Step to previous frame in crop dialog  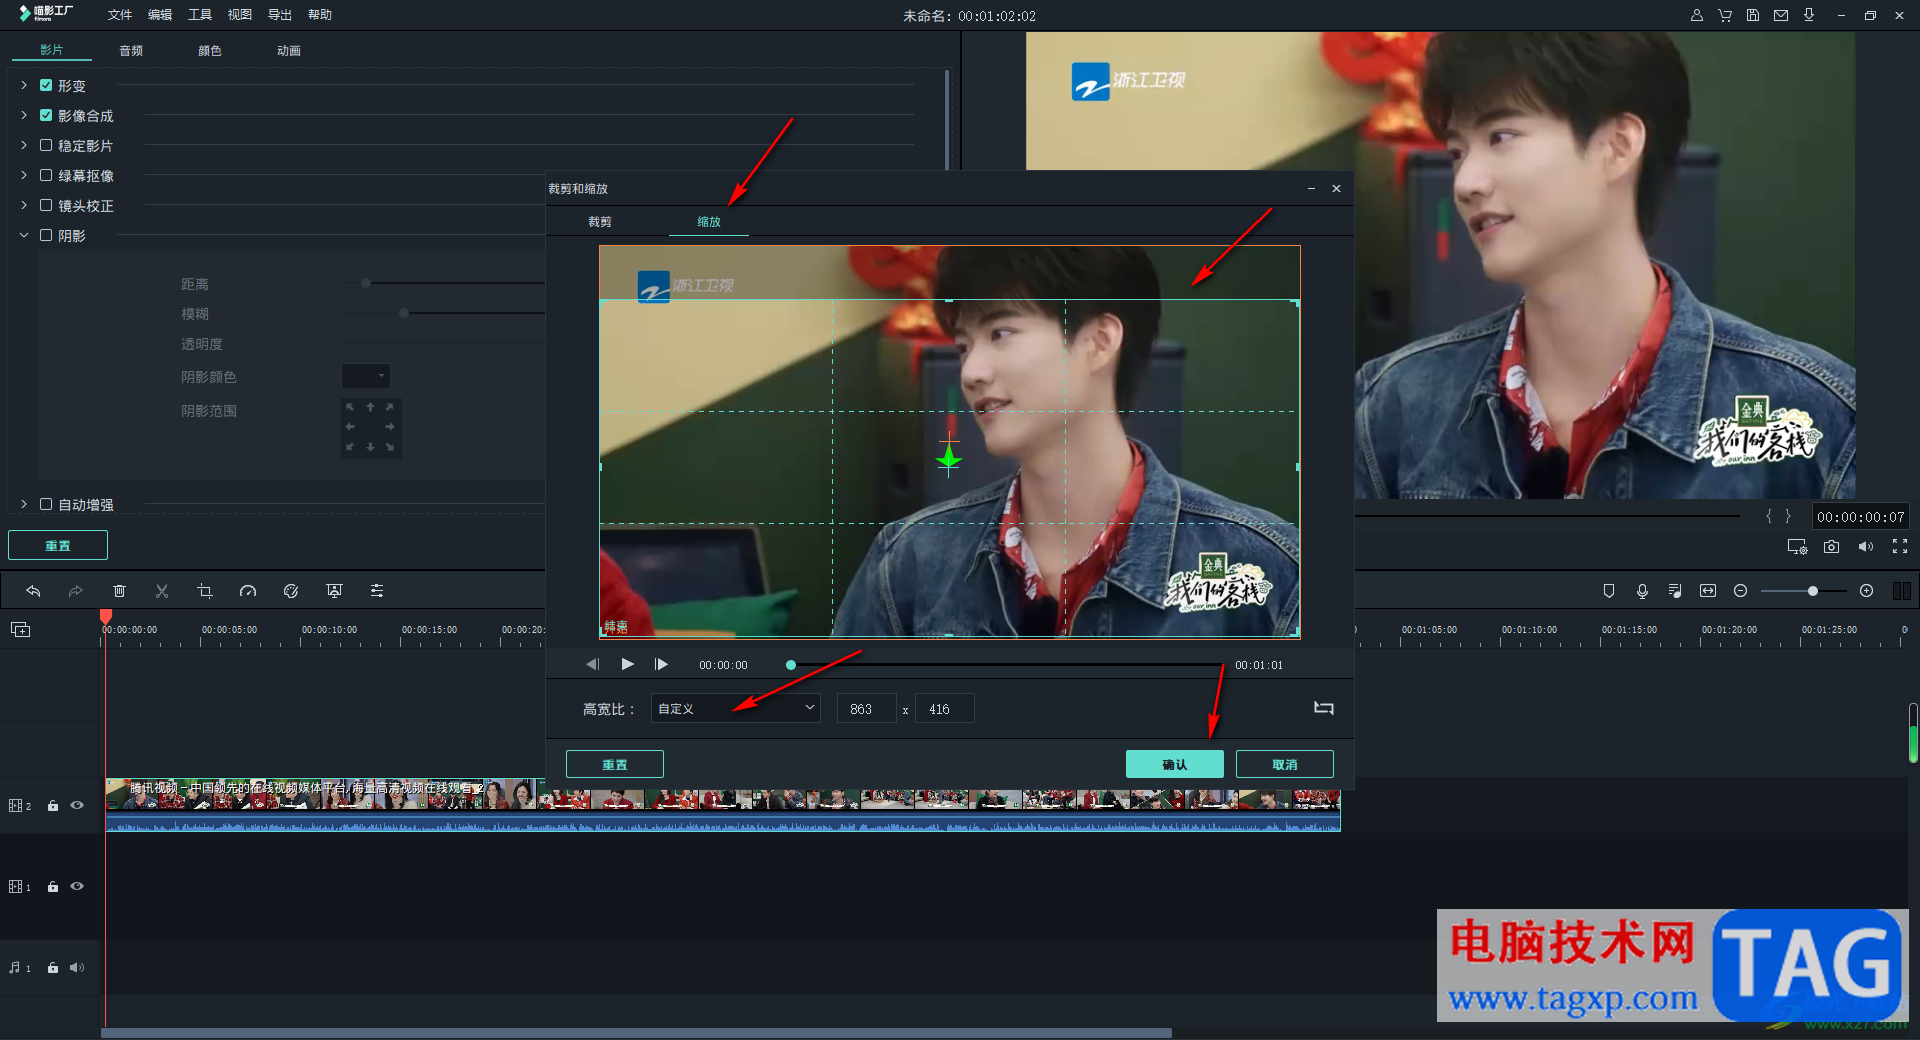(x=593, y=664)
